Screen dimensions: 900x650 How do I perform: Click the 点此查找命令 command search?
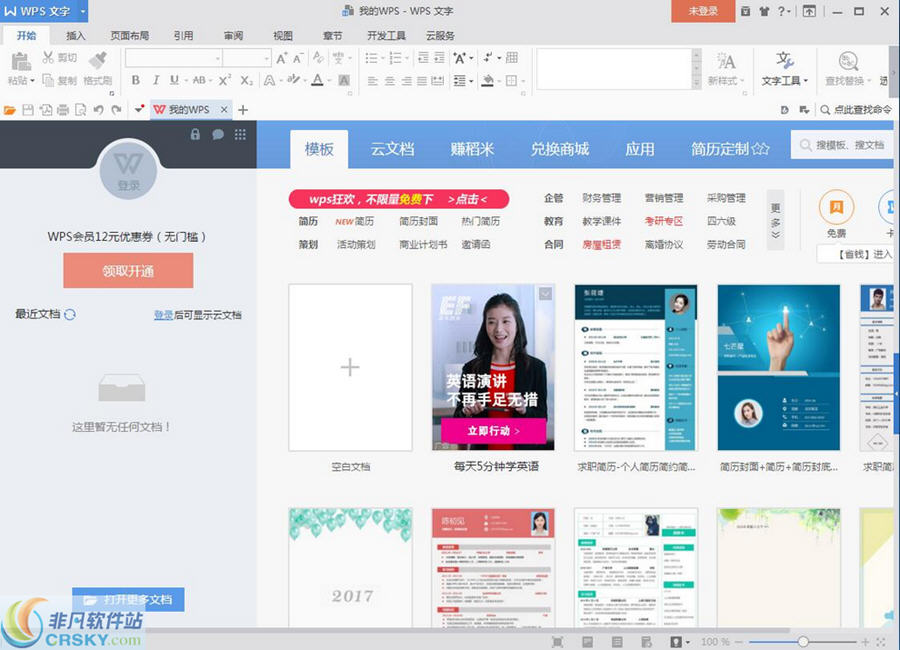[856, 110]
